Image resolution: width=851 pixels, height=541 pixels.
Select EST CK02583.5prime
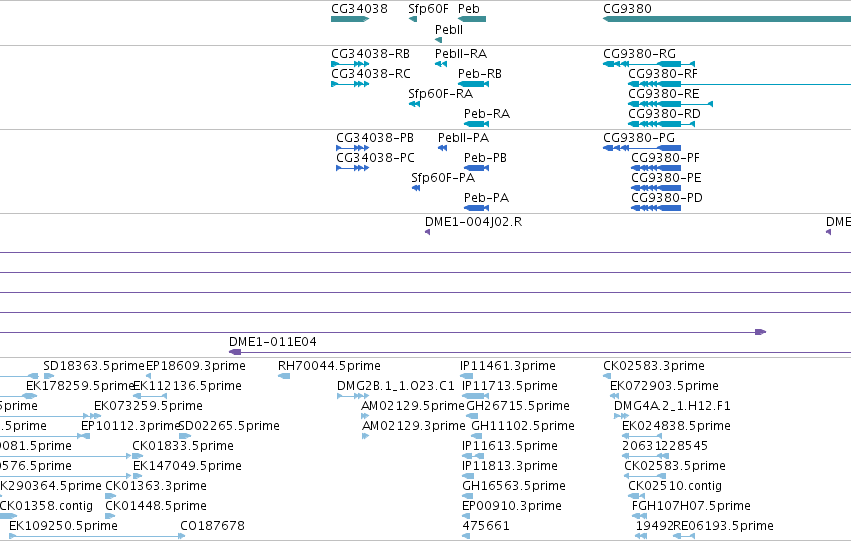click(675, 467)
